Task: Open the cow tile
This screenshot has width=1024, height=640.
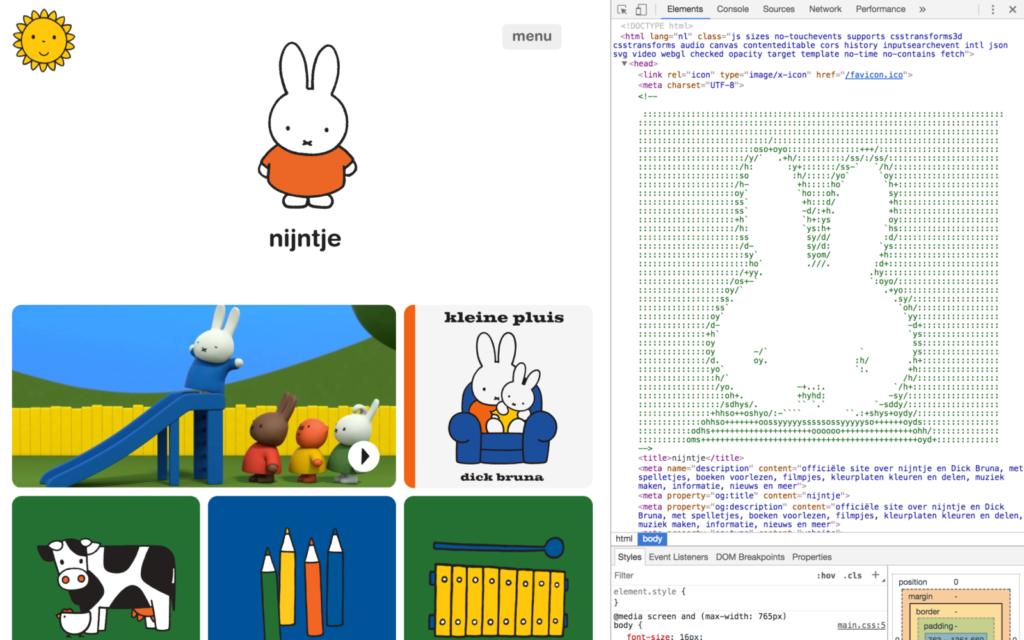Action: pyautogui.click(x=106, y=568)
